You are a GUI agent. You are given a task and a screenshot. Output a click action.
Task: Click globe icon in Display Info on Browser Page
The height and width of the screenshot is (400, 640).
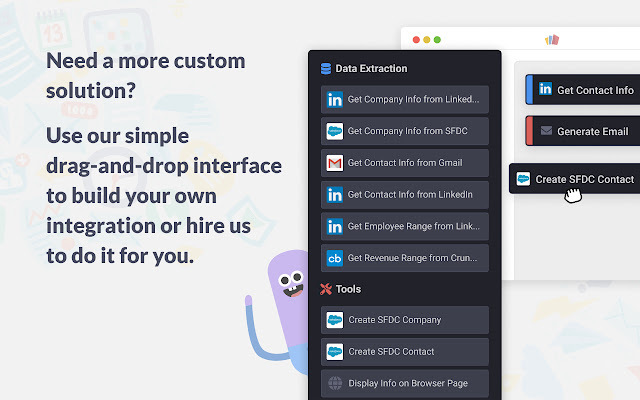[x=335, y=383]
